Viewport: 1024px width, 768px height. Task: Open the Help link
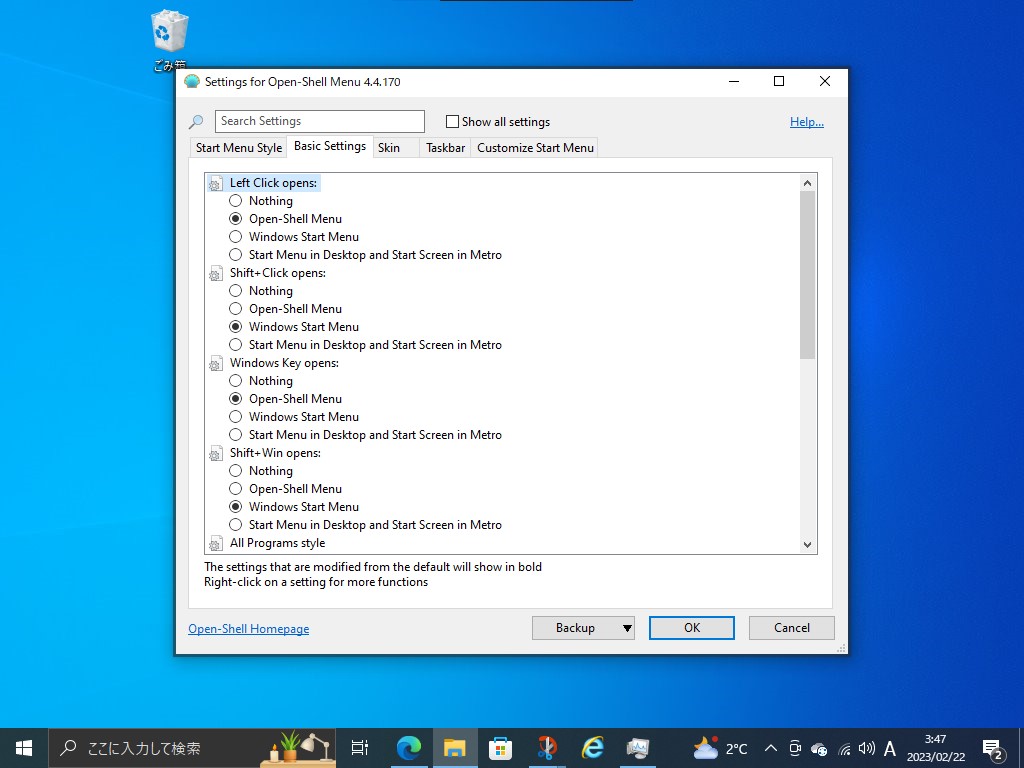(807, 122)
